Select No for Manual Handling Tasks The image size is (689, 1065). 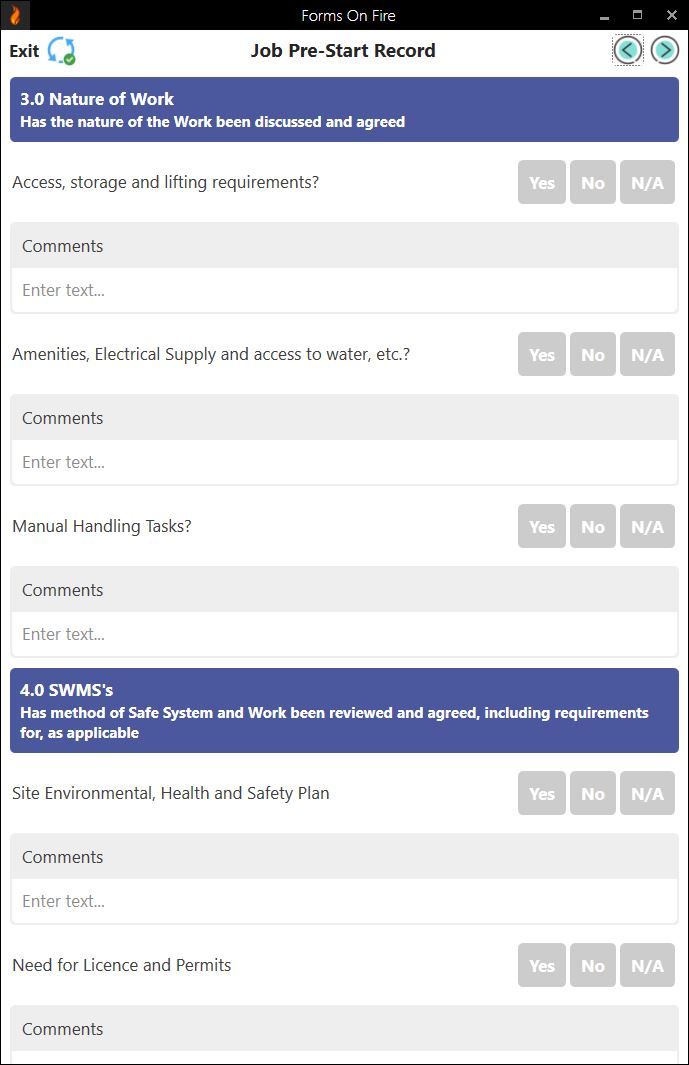tap(592, 526)
